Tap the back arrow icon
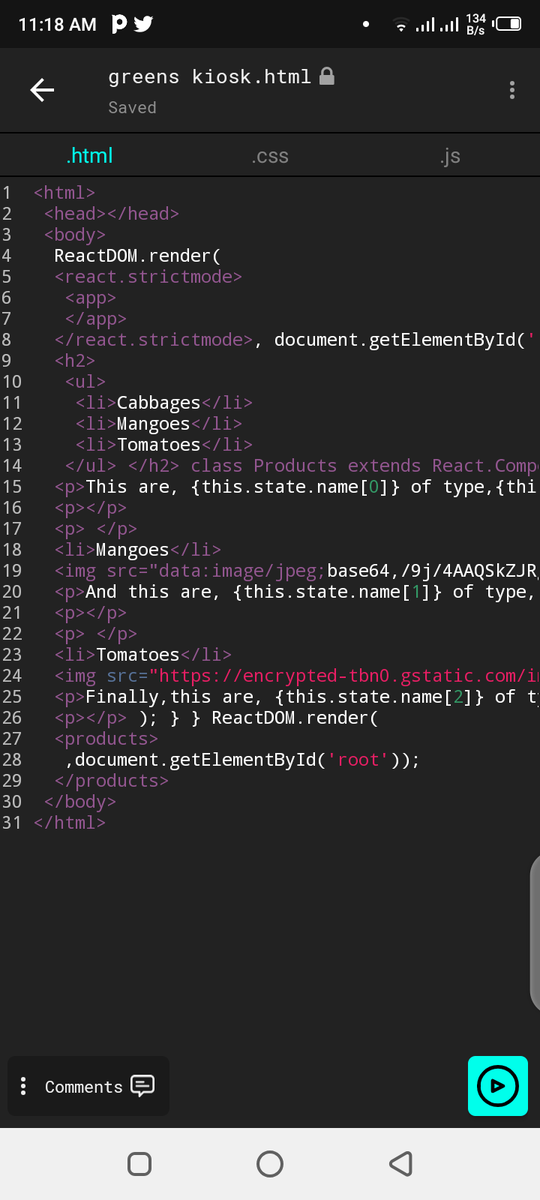Screen dimensions: 540x1200 (42, 90)
